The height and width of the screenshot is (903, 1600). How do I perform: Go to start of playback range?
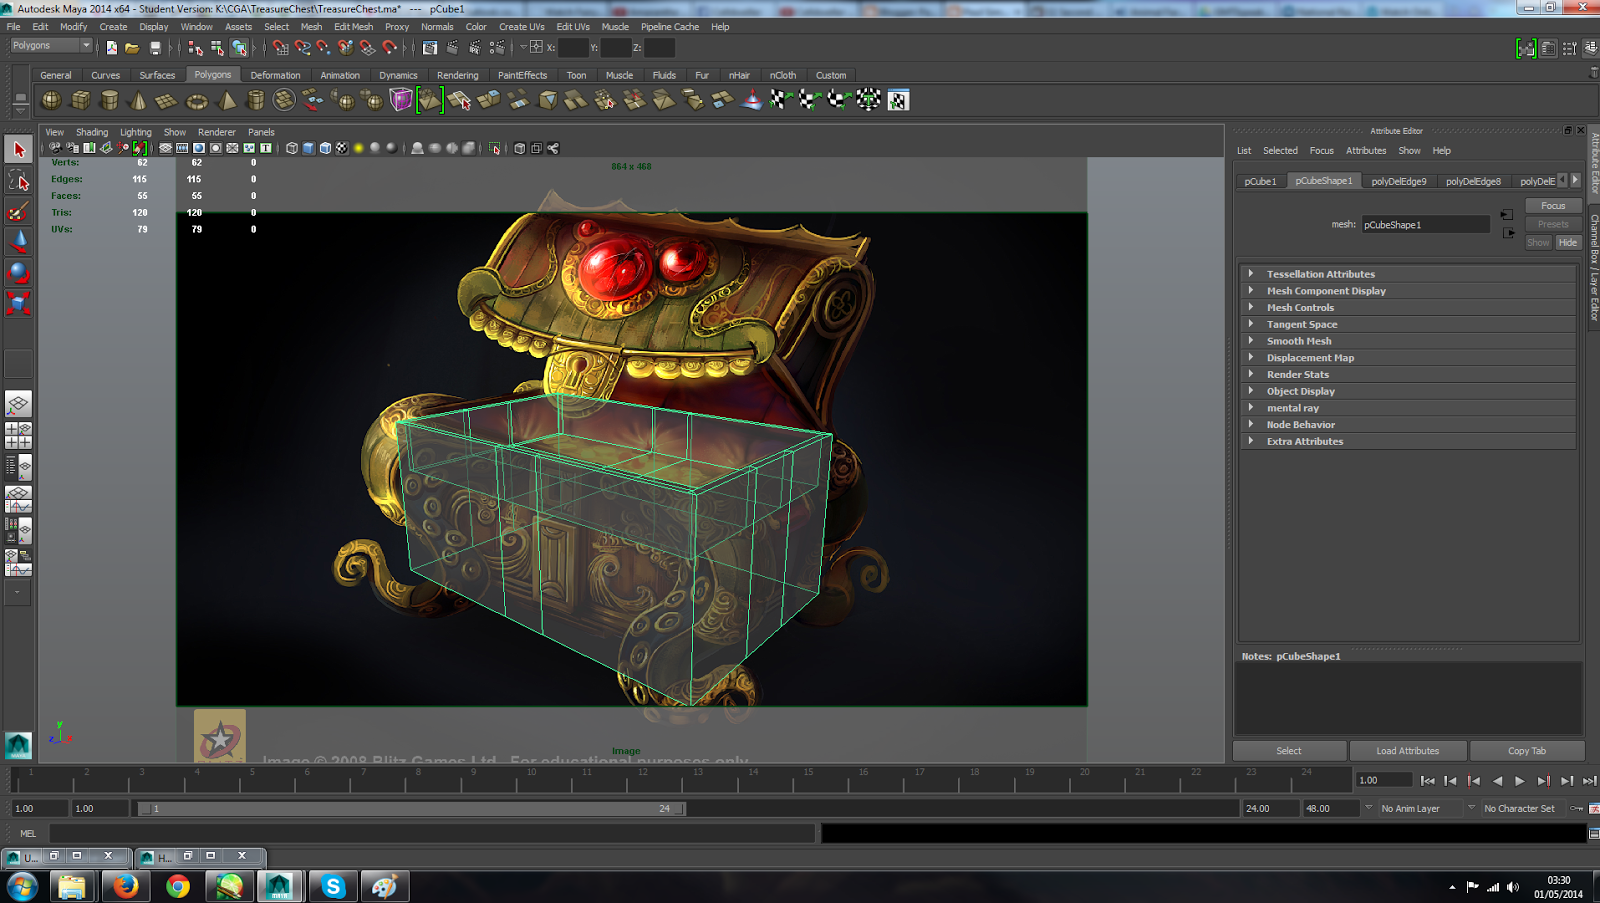point(1427,781)
